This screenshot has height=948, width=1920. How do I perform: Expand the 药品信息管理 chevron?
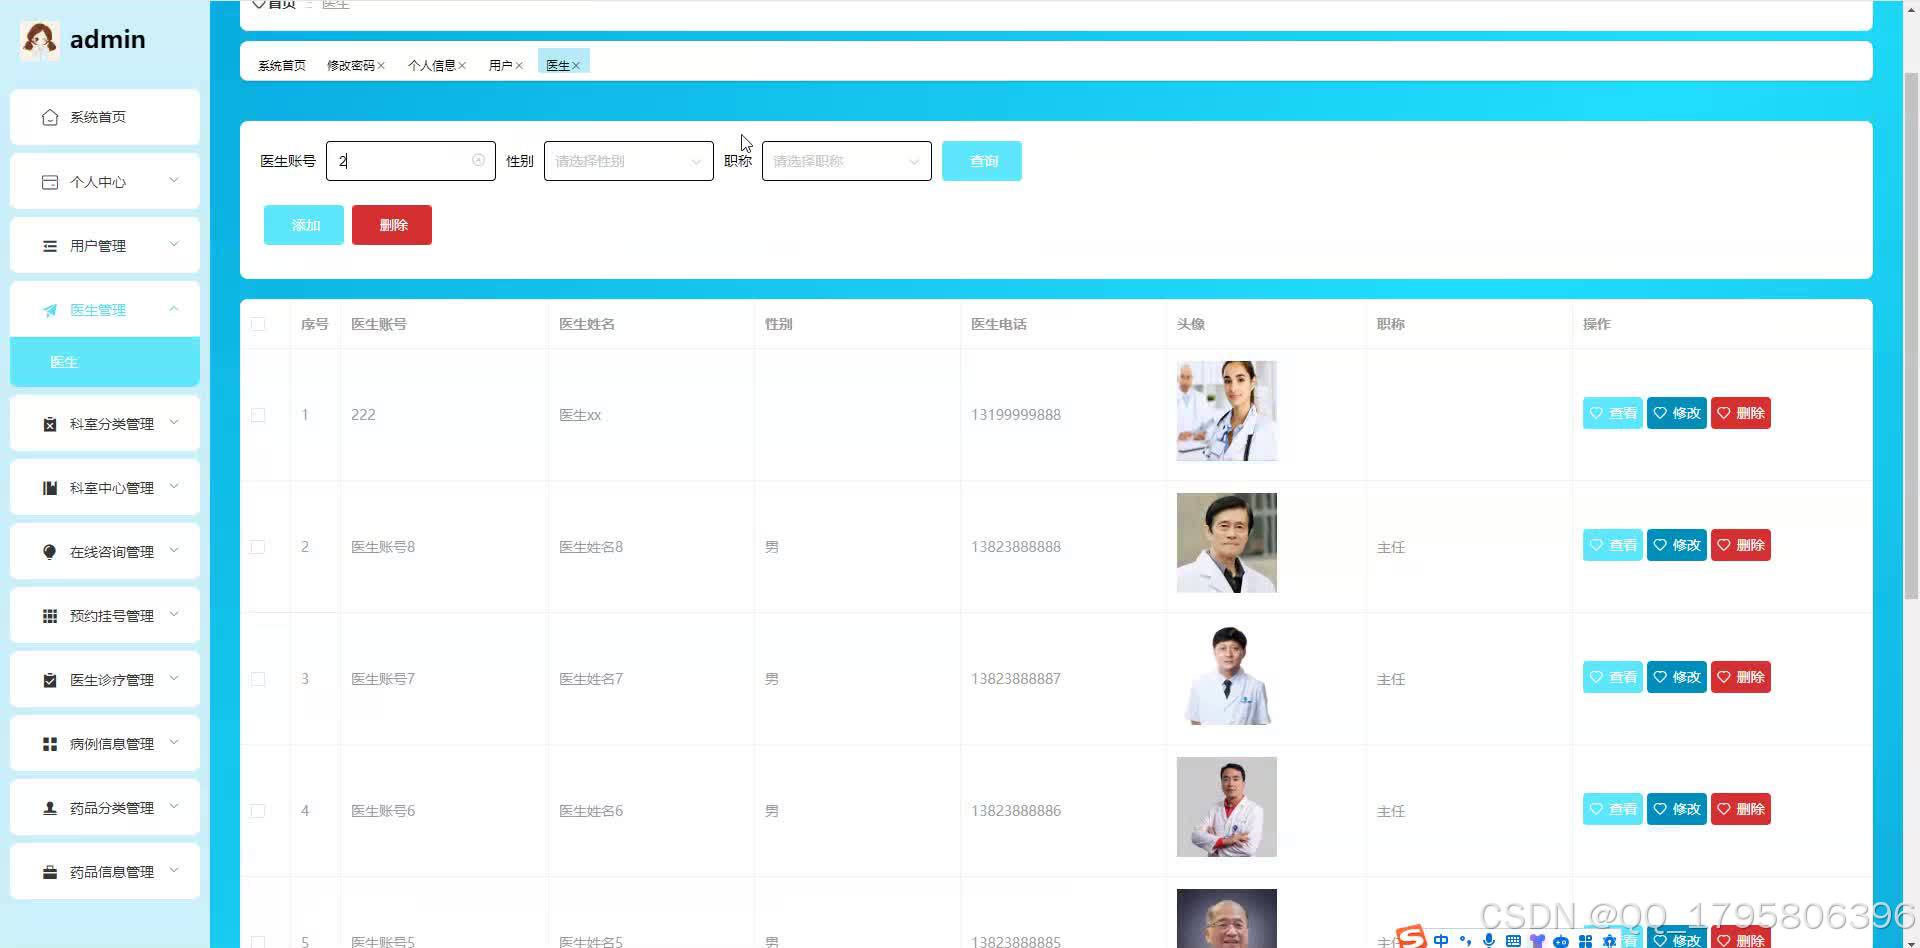[x=174, y=871]
